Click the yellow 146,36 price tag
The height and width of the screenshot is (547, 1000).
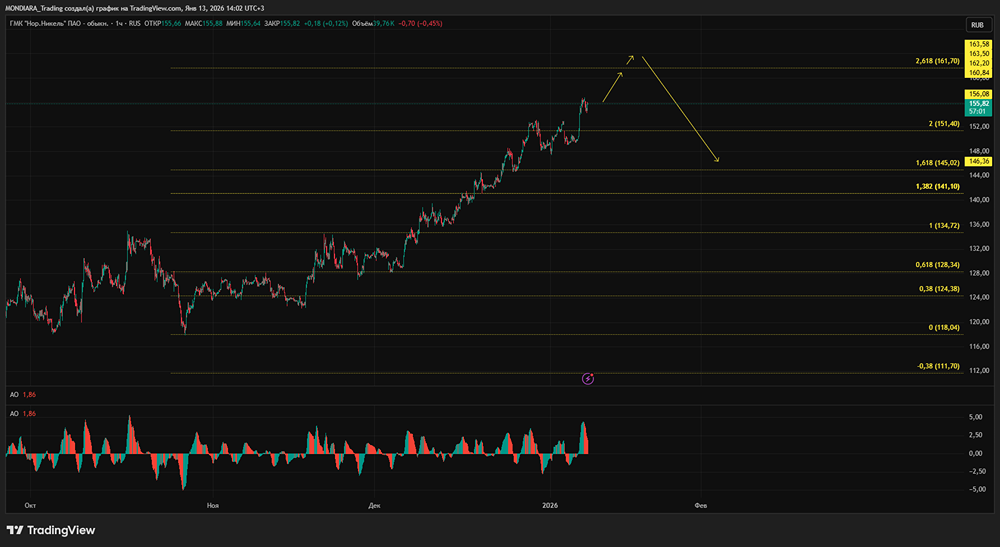point(978,161)
